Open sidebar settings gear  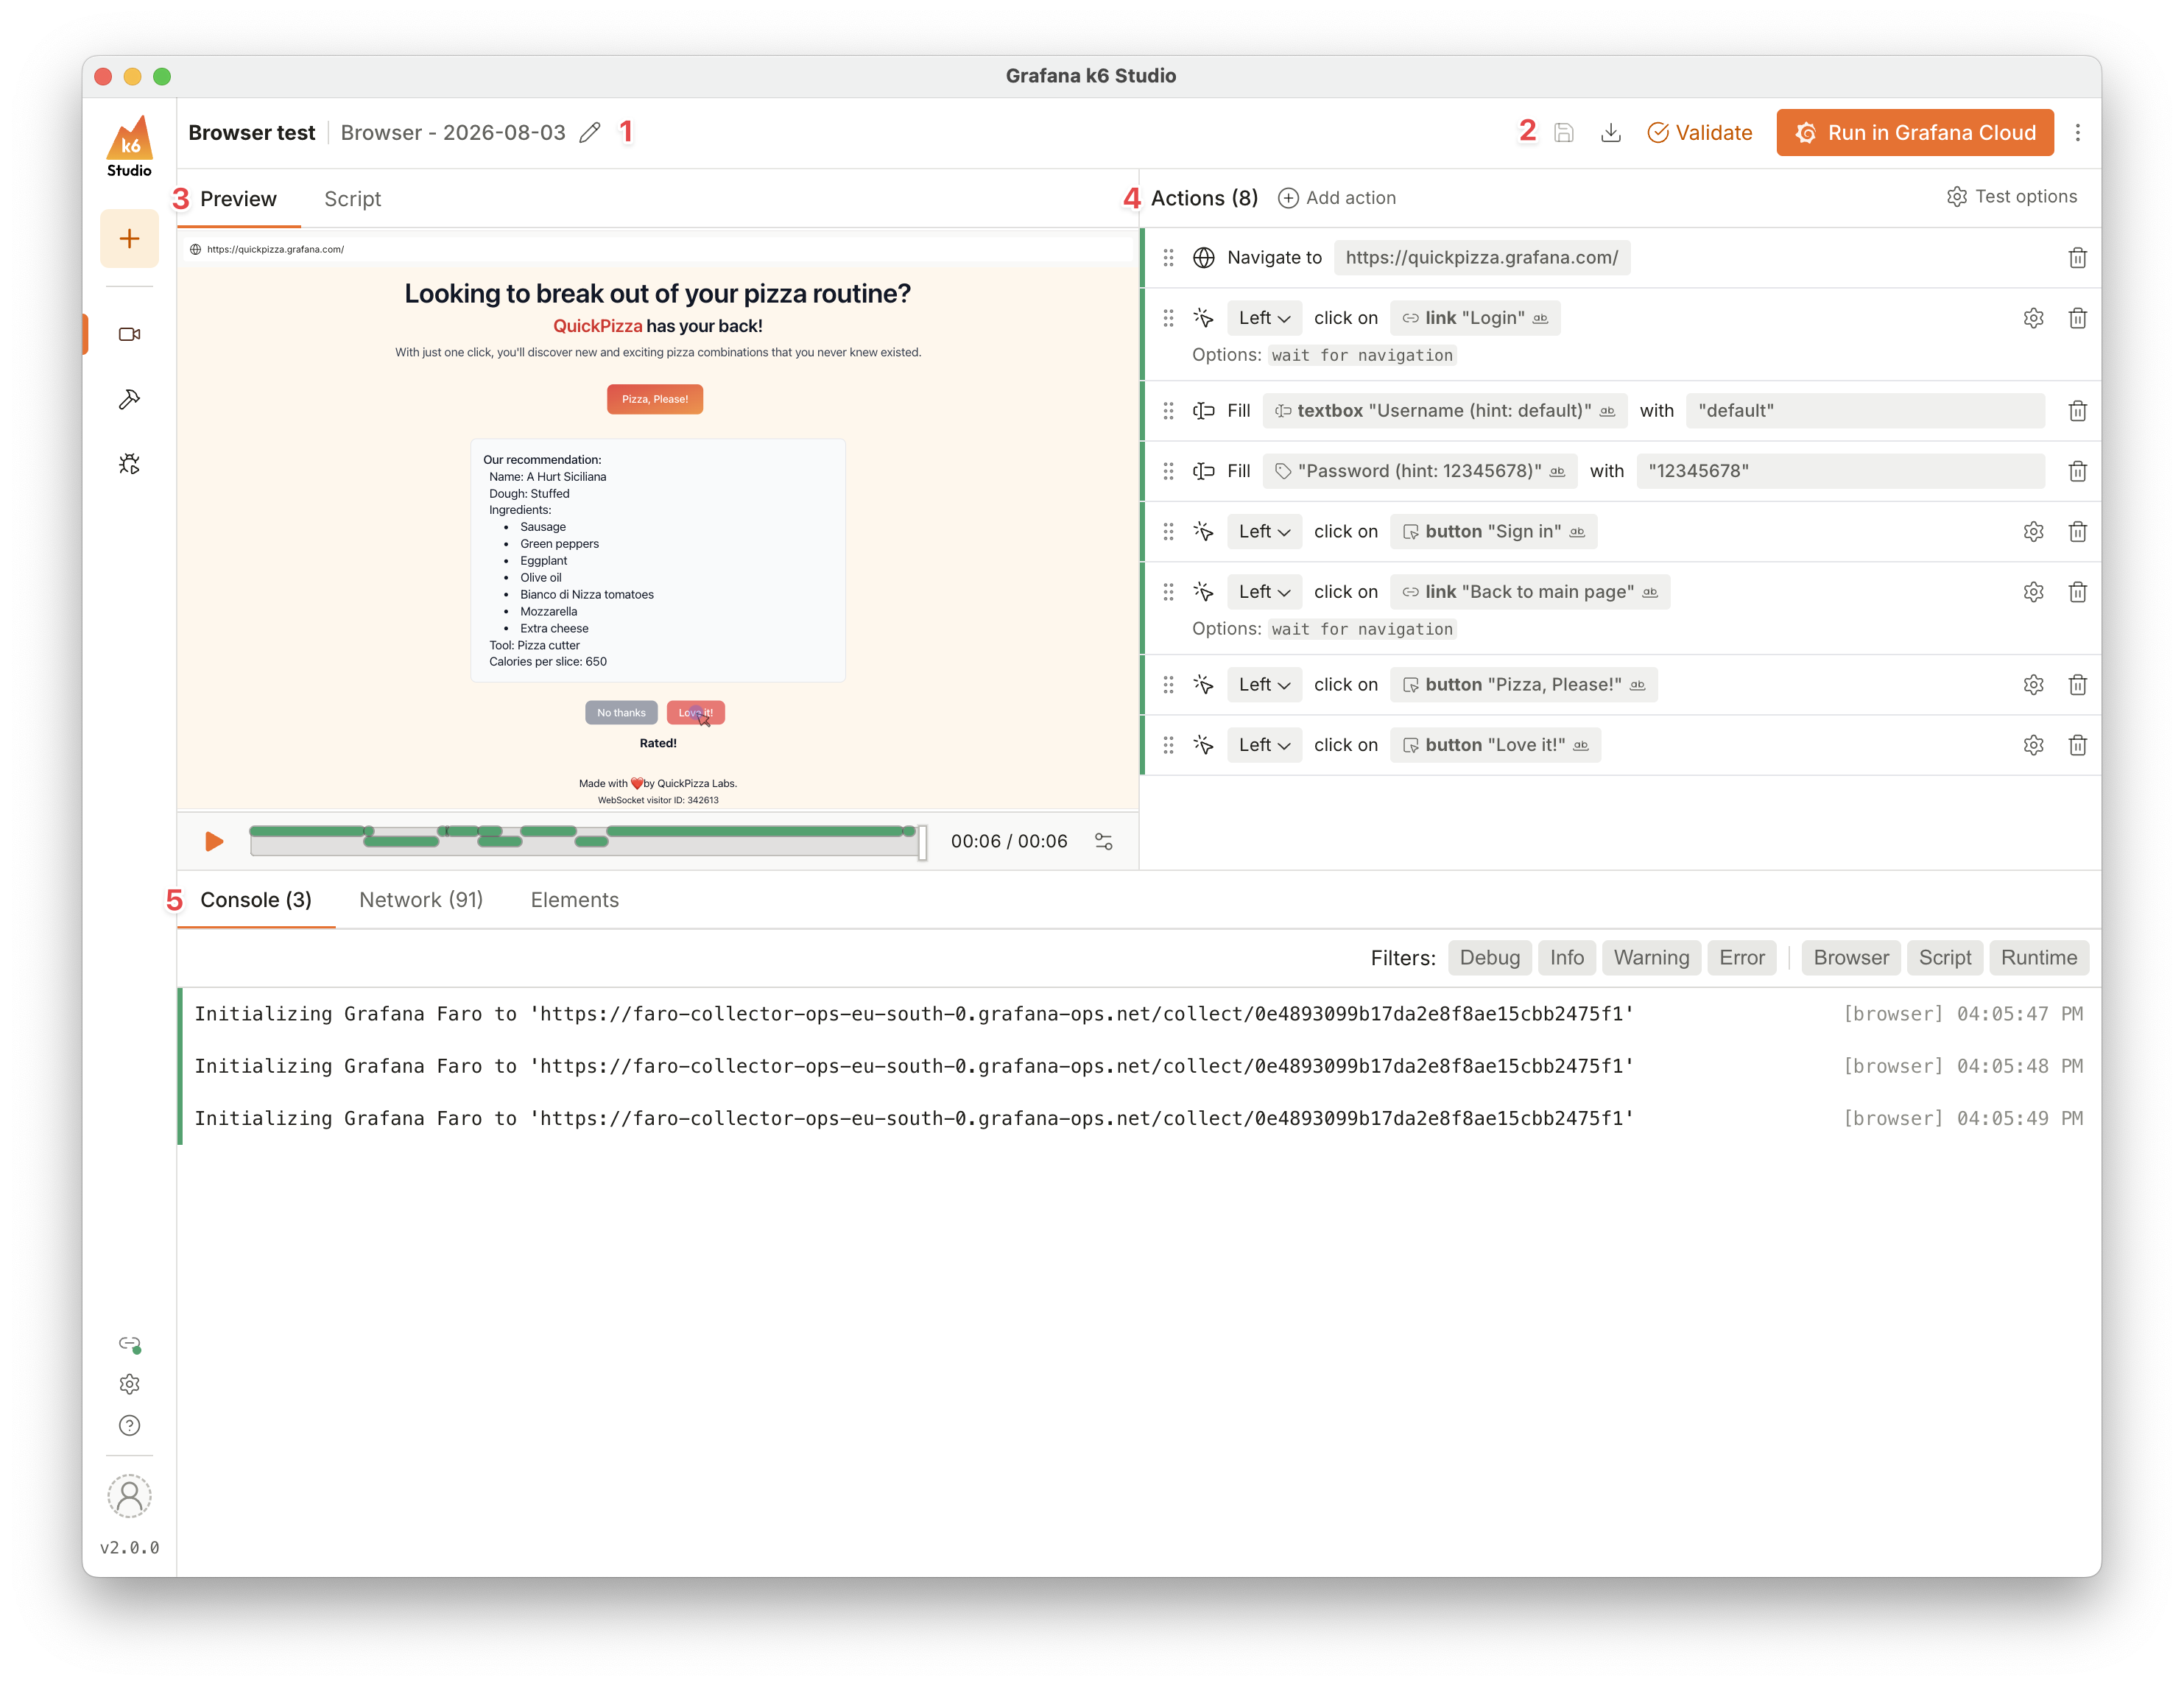click(129, 1384)
